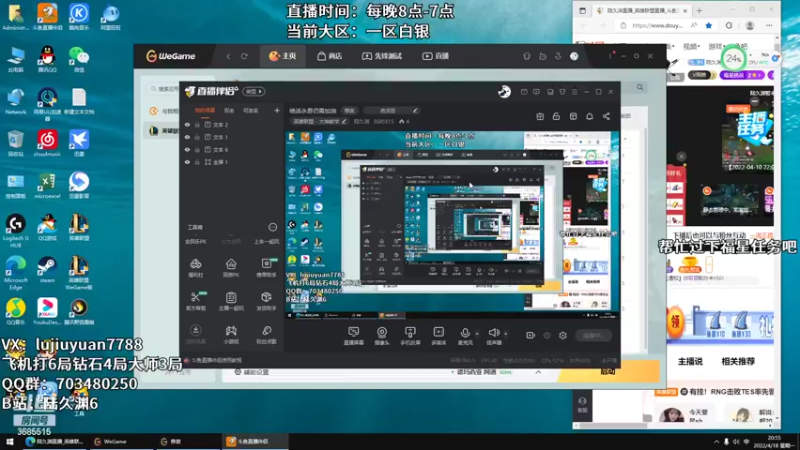Open the clipboard tool in the toolbox
Screen dimensions: 800x450
[x=231, y=301]
